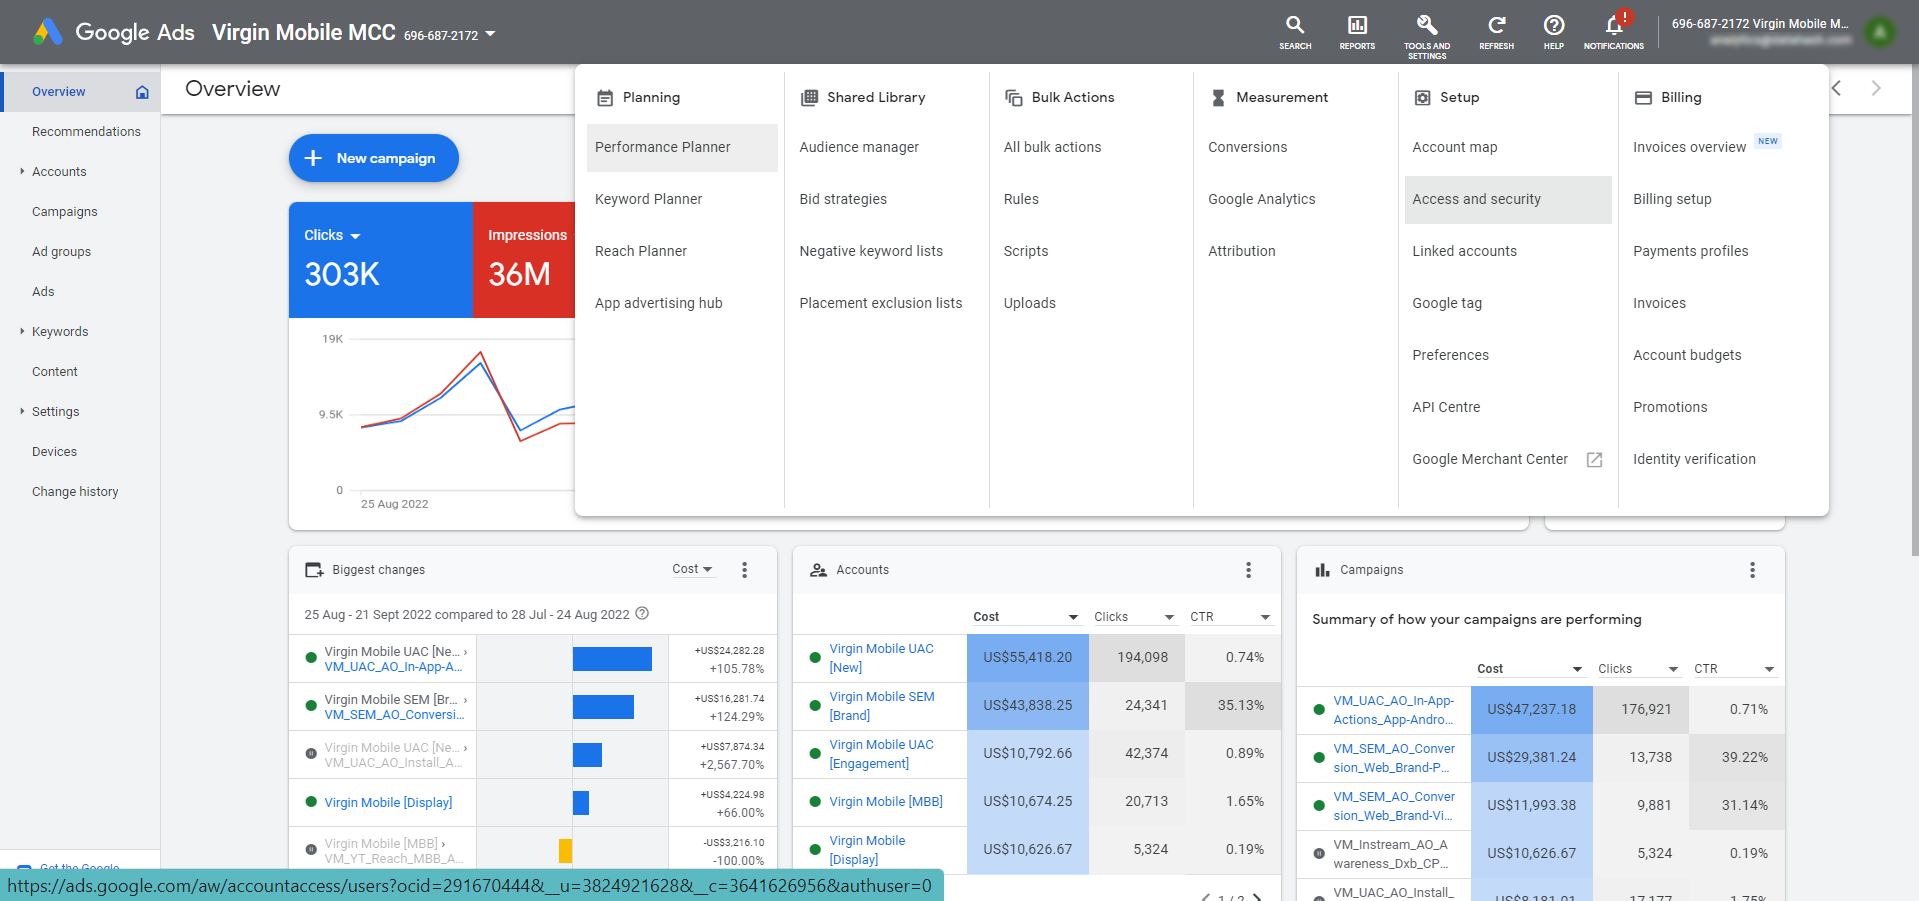The width and height of the screenshot is (1919, 901).
Task: Click the home icon beside Overview
Action: [142, 92]
